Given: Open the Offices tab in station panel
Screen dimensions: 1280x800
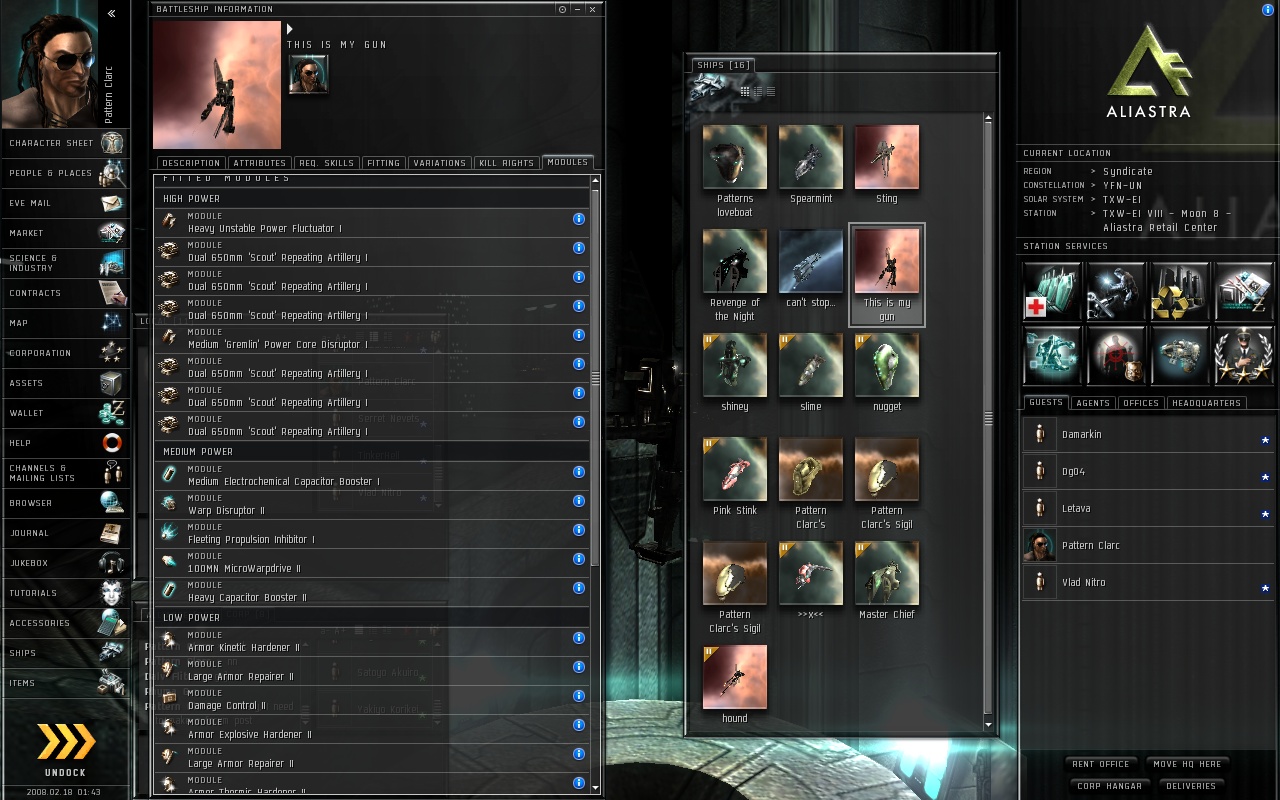Looking at the screenshot, I should (x=1140, y=403).
